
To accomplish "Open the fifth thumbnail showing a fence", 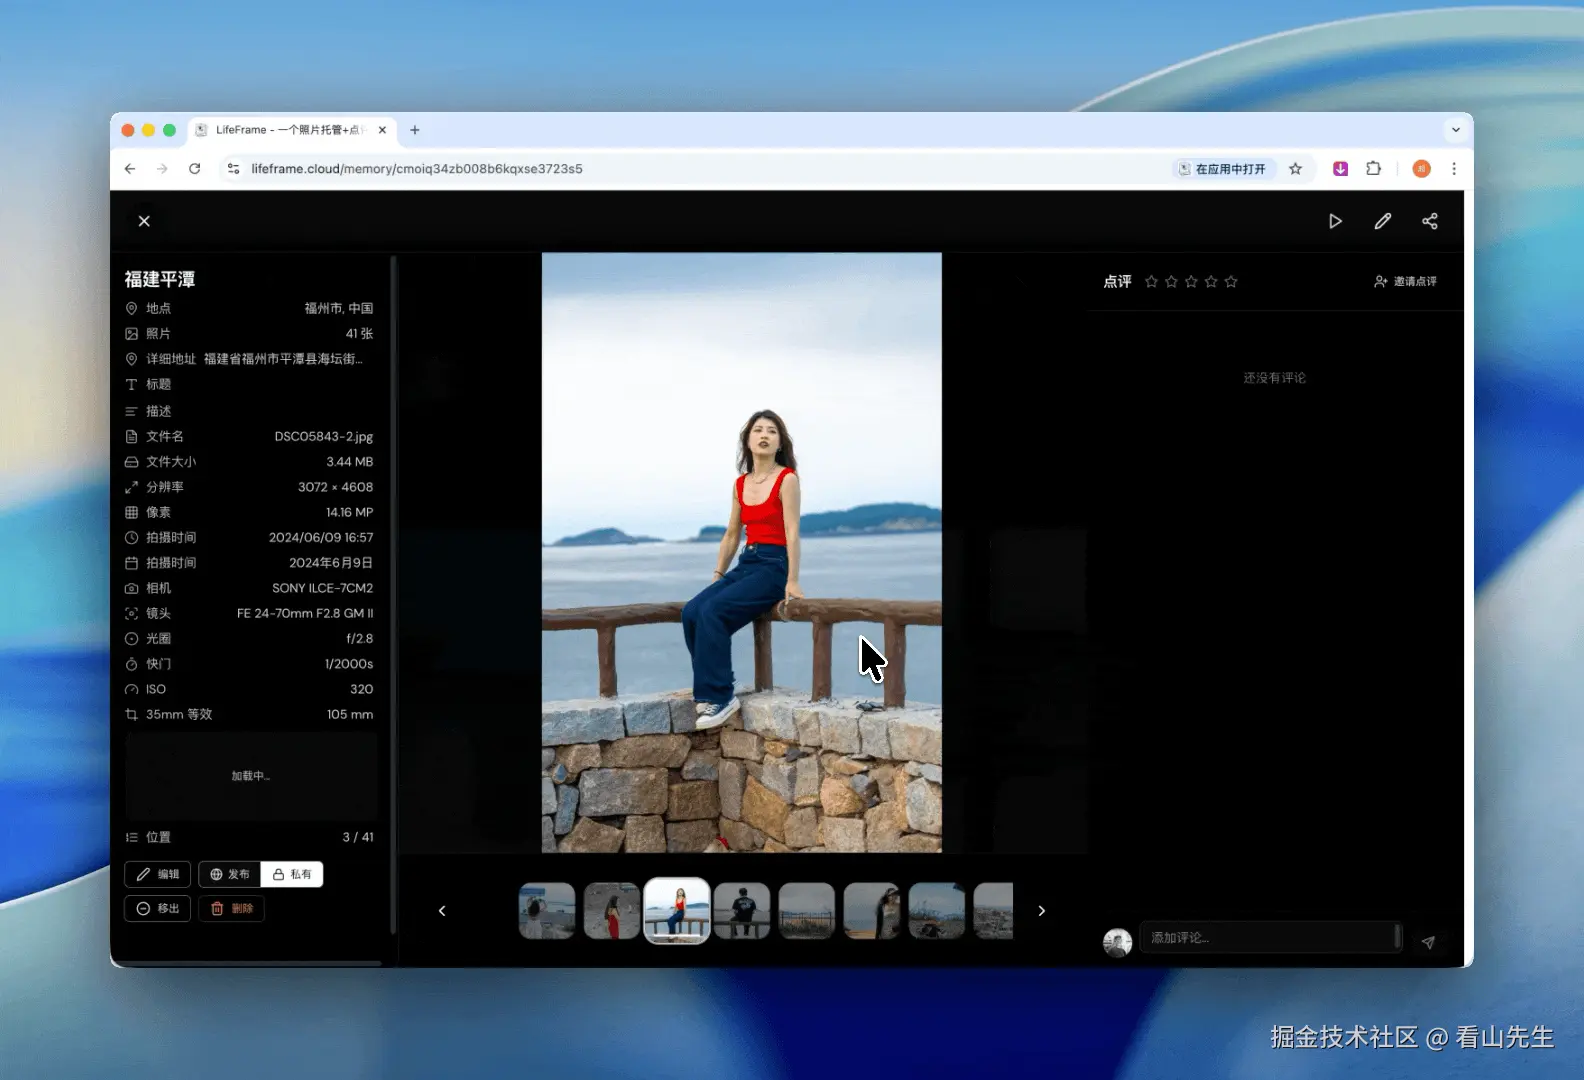I will coord(807,911).
